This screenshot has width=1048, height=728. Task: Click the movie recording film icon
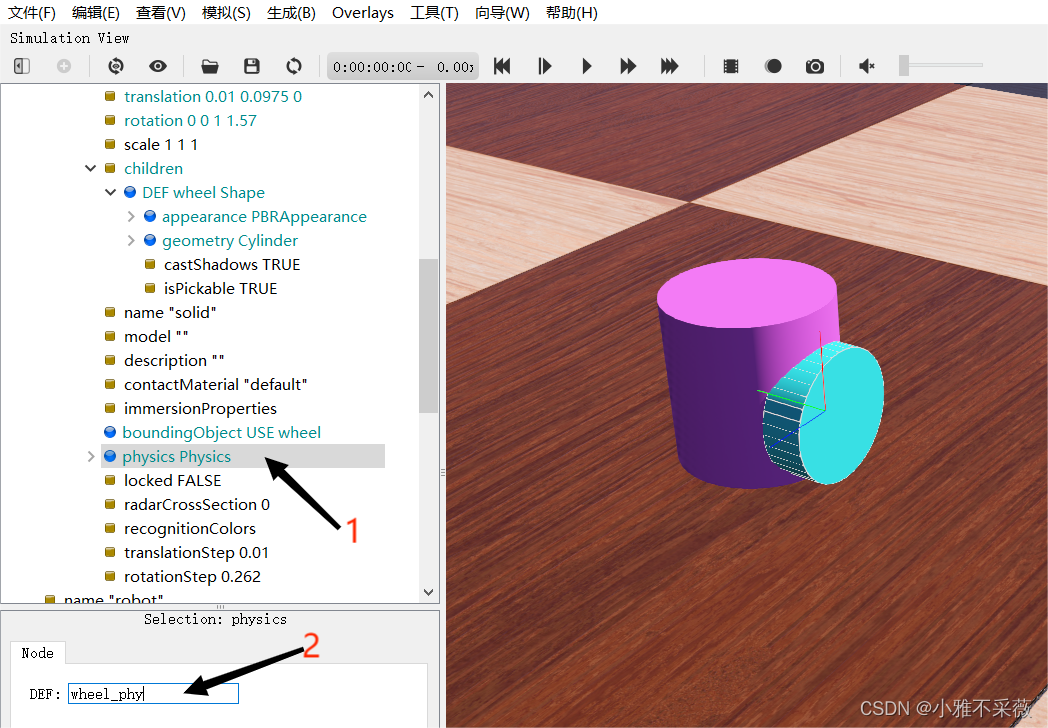tap(731, 66)
